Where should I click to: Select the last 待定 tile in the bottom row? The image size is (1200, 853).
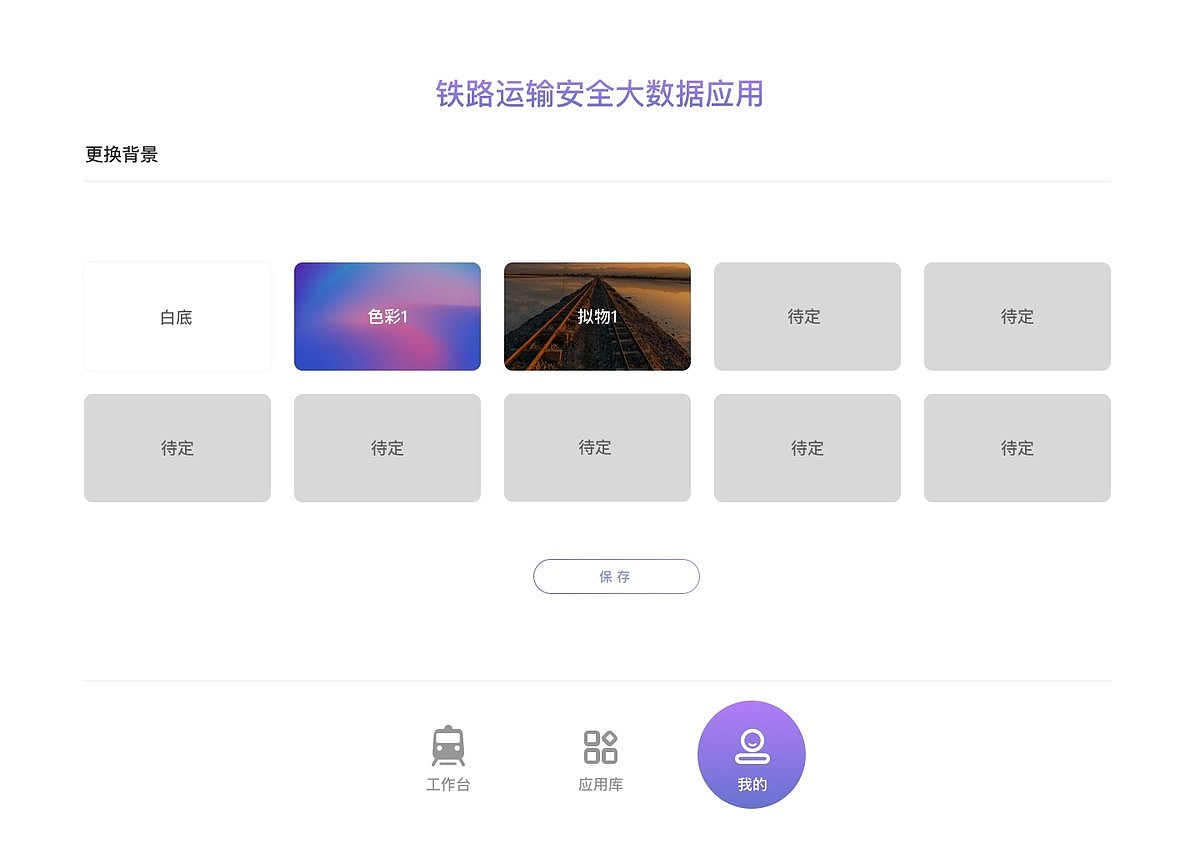tap(1017, 448)
